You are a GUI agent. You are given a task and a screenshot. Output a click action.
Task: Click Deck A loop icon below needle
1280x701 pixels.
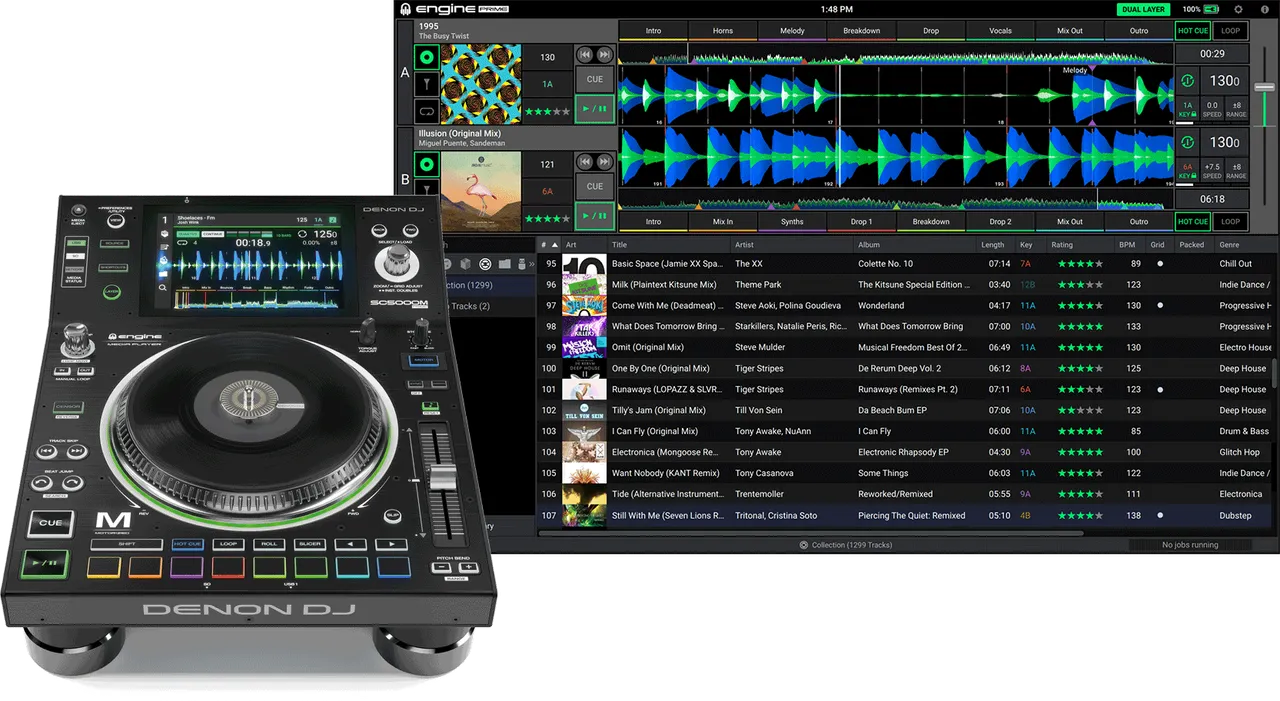427,112
